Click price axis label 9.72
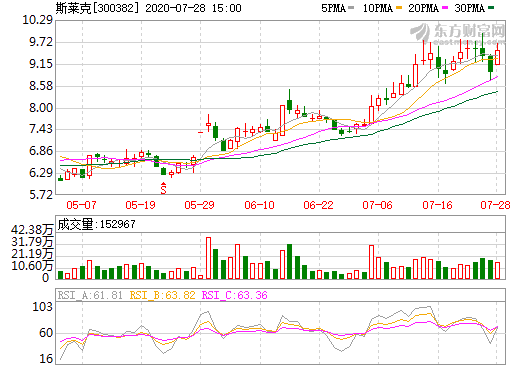This screenshot has height=365, width=520. pos(41,42)
